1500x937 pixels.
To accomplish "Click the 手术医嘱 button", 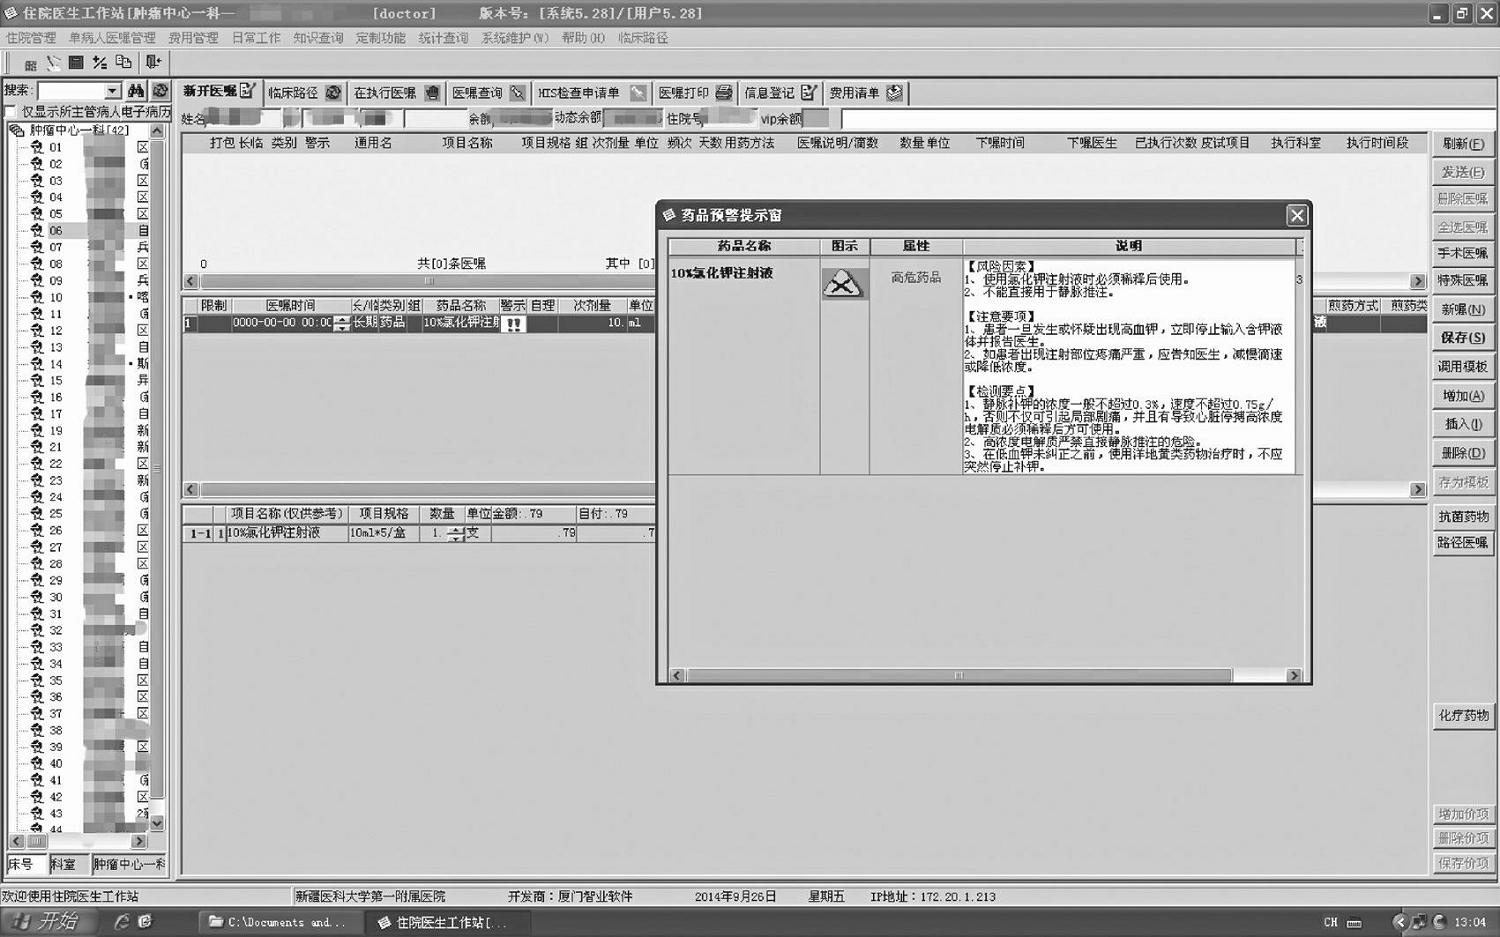I will tap(1463, 254).
